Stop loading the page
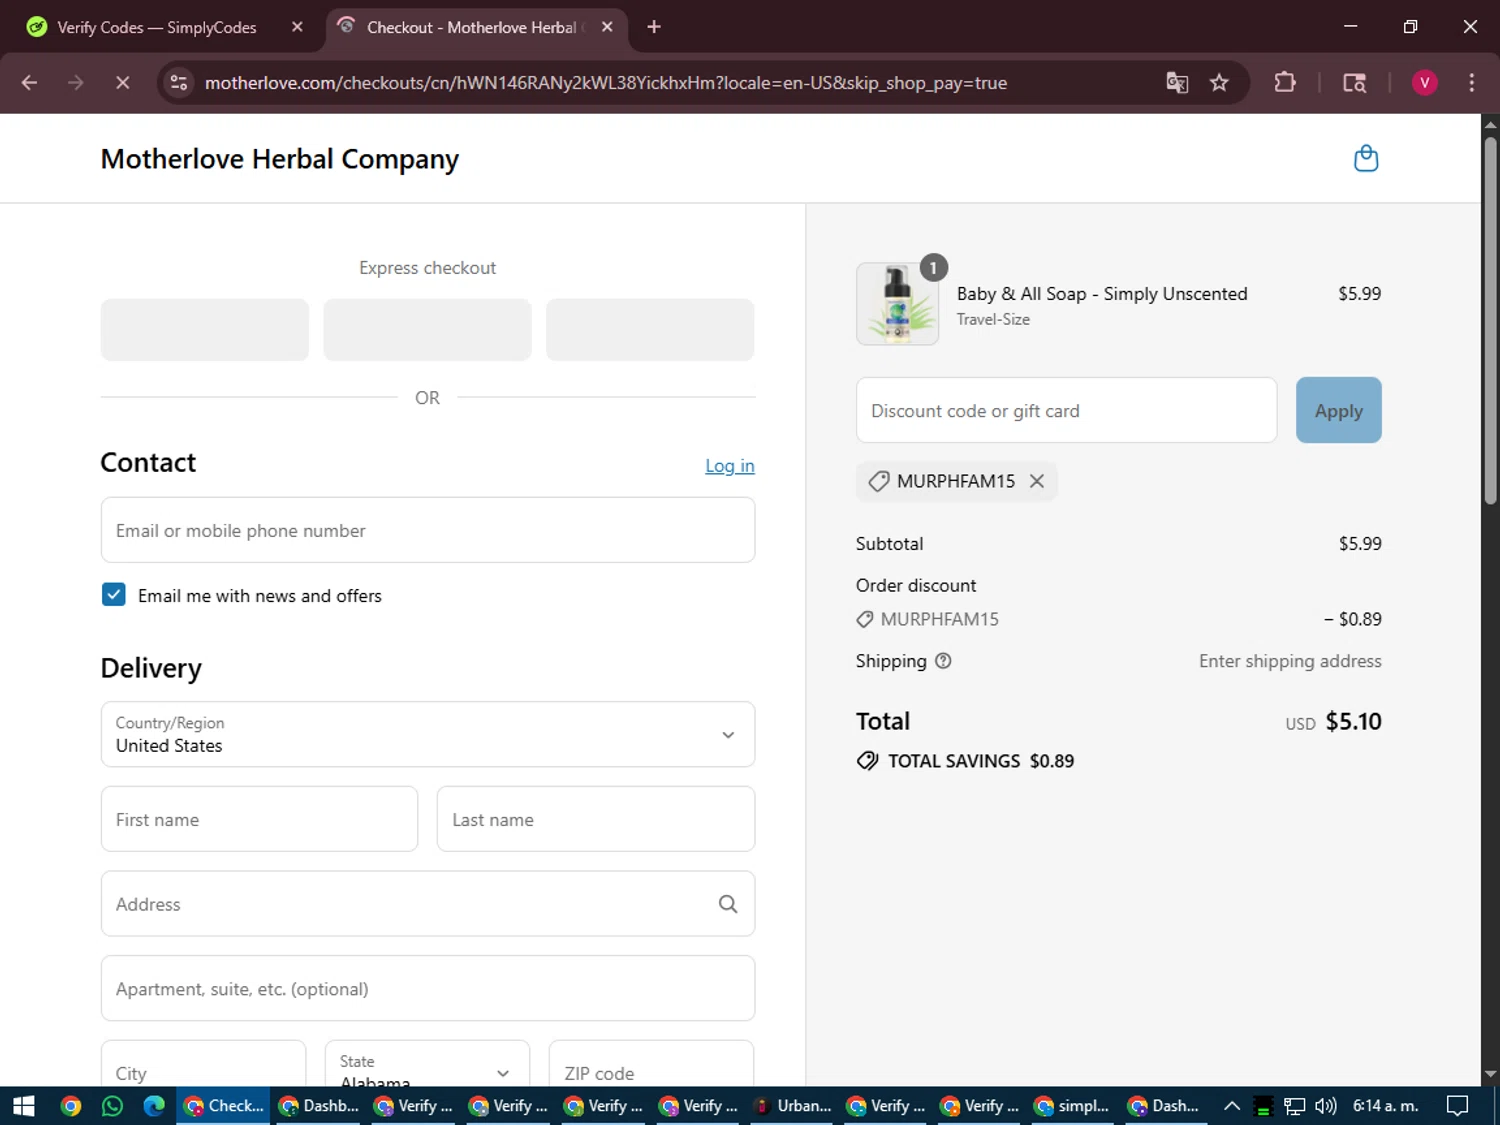Image resolution: width=1500 pixels, height=1125 pixels. [122, 83]
